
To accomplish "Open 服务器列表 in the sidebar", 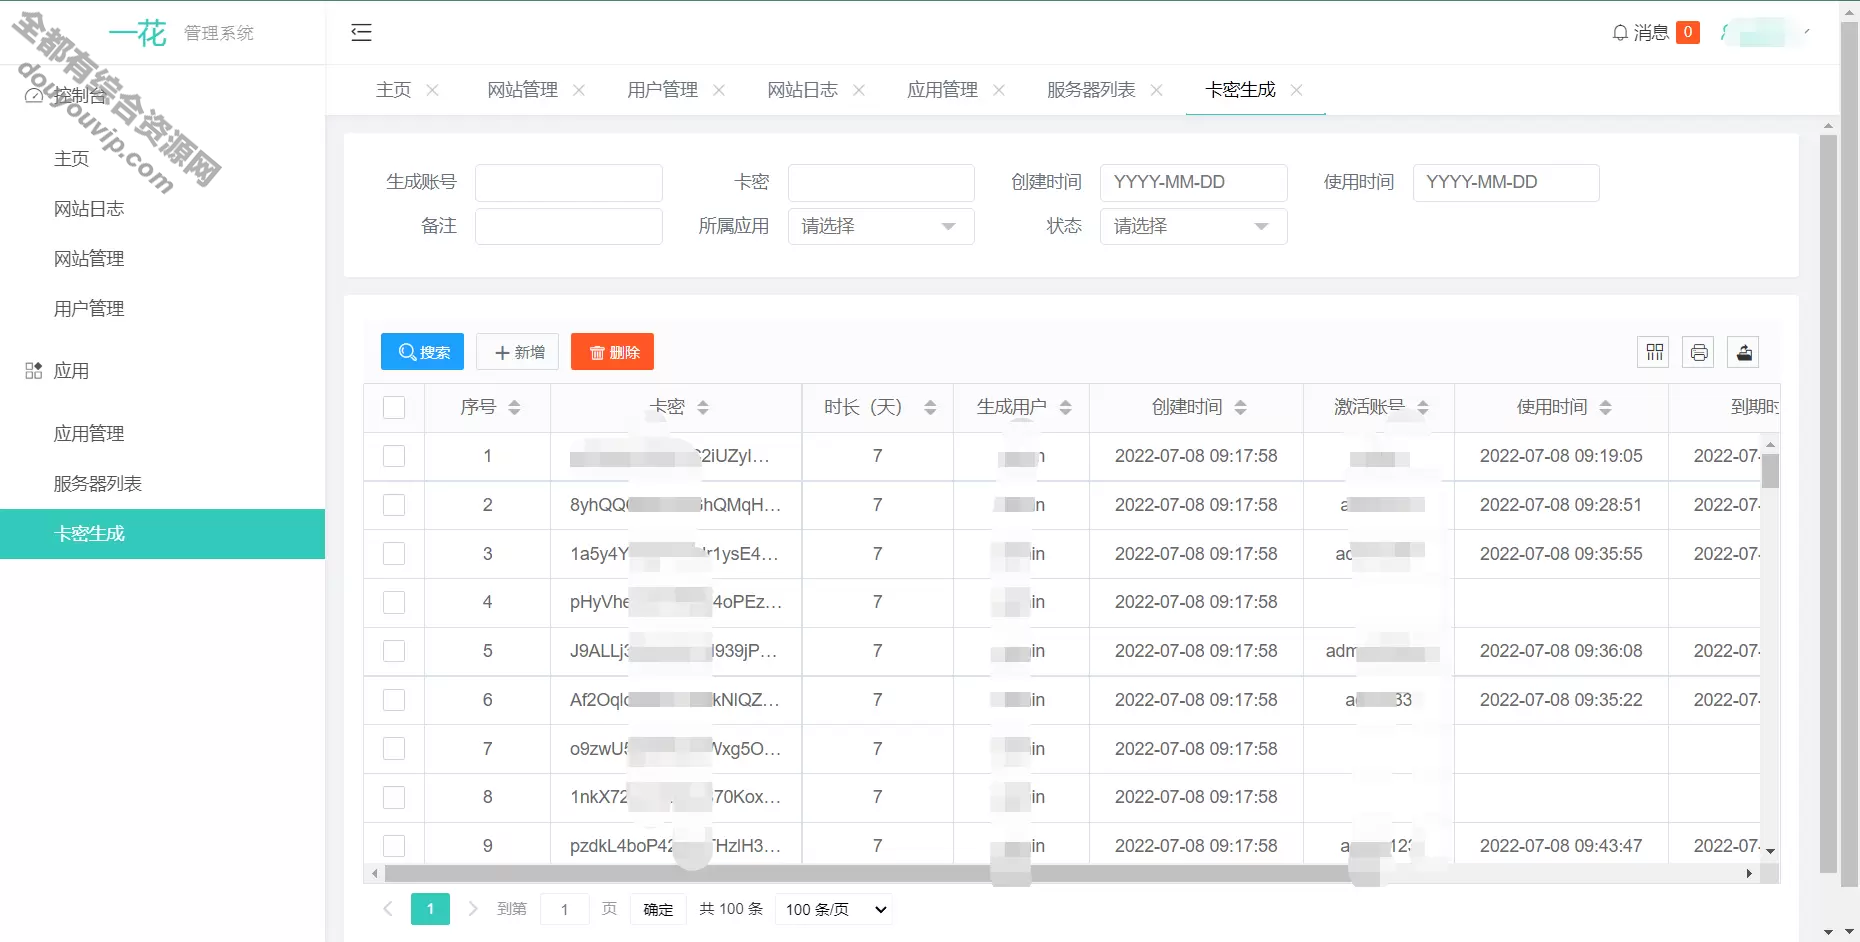I will tap(98, 484).
